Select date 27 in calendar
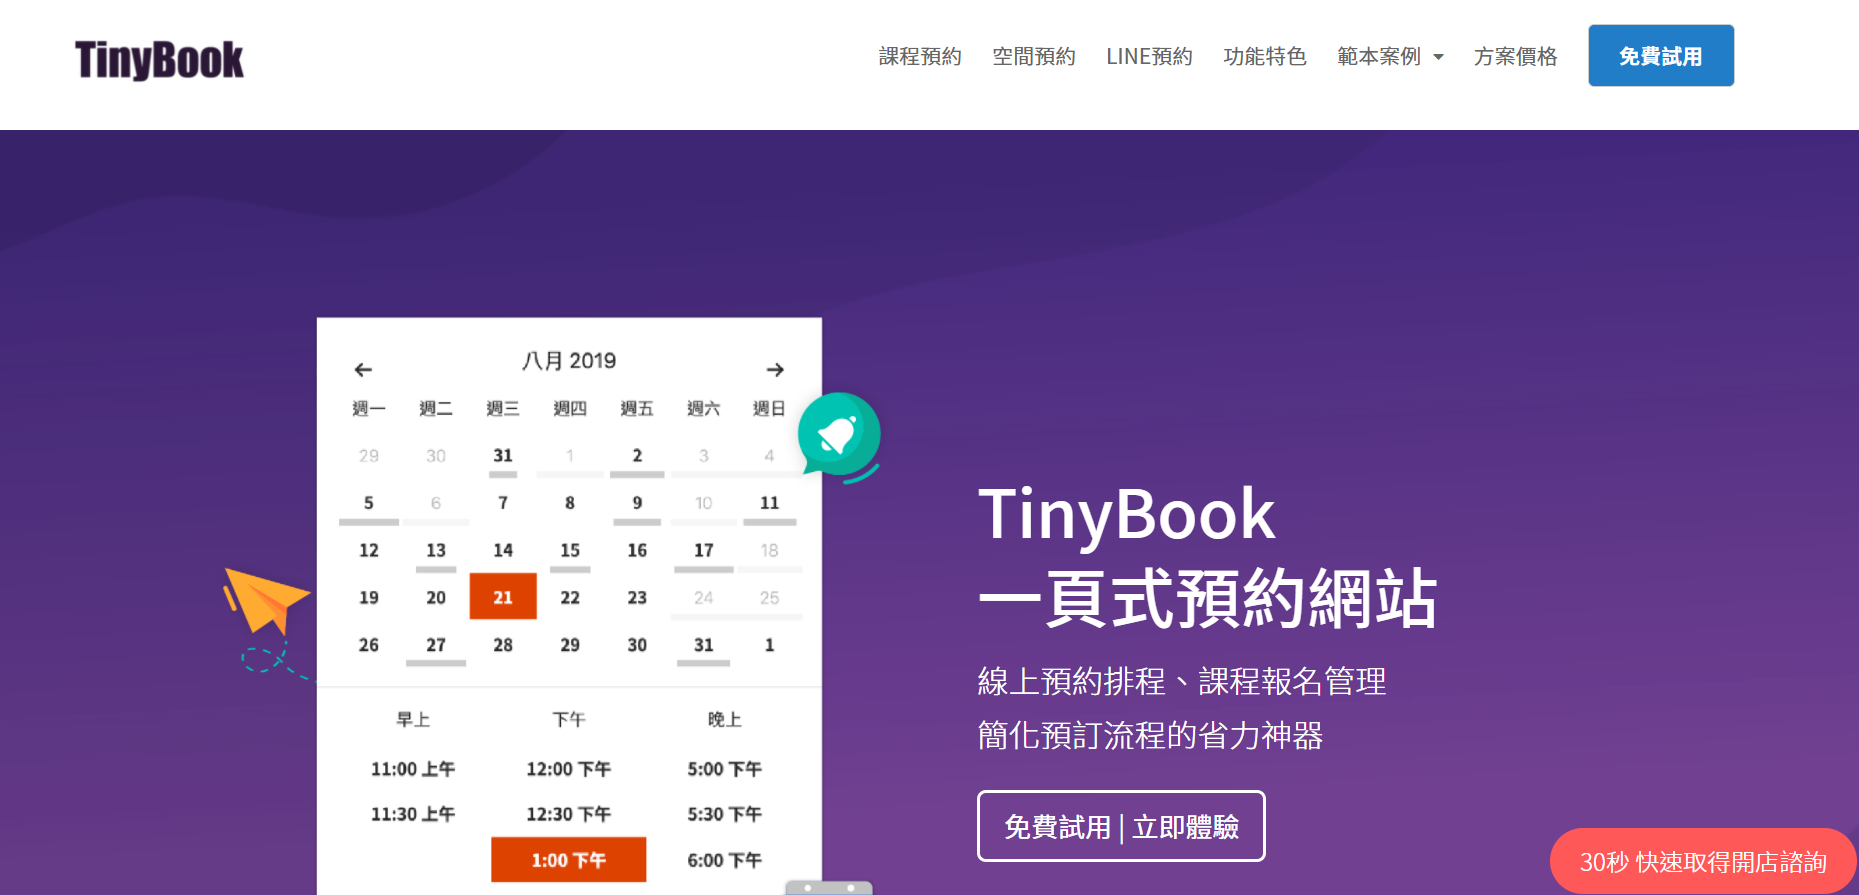The width and height of the screenshot is (1859, 895). (x=436, y=645)
